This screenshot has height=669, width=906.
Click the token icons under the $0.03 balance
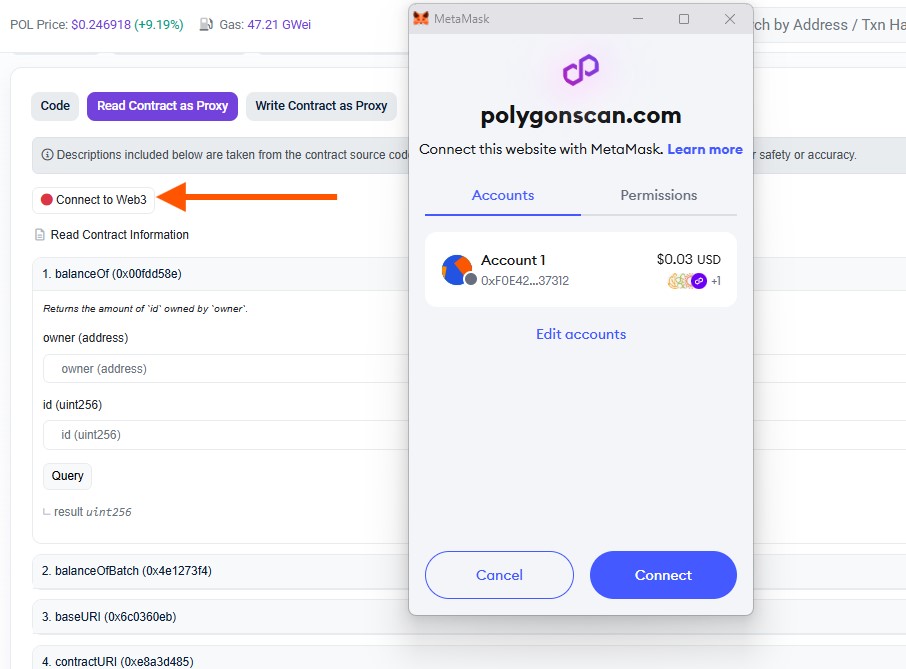click(x=687, y=281)
